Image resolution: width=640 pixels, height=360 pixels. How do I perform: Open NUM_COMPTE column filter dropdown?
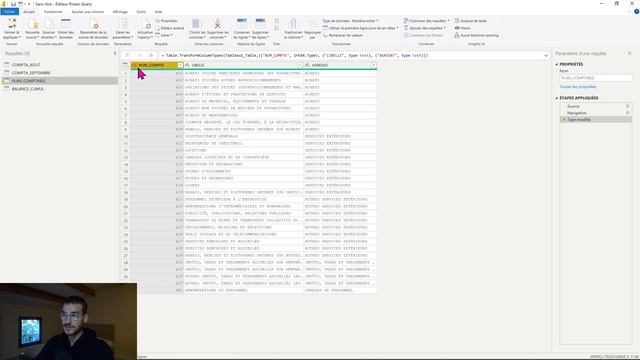pyautogui.click(x=180, y=65)
